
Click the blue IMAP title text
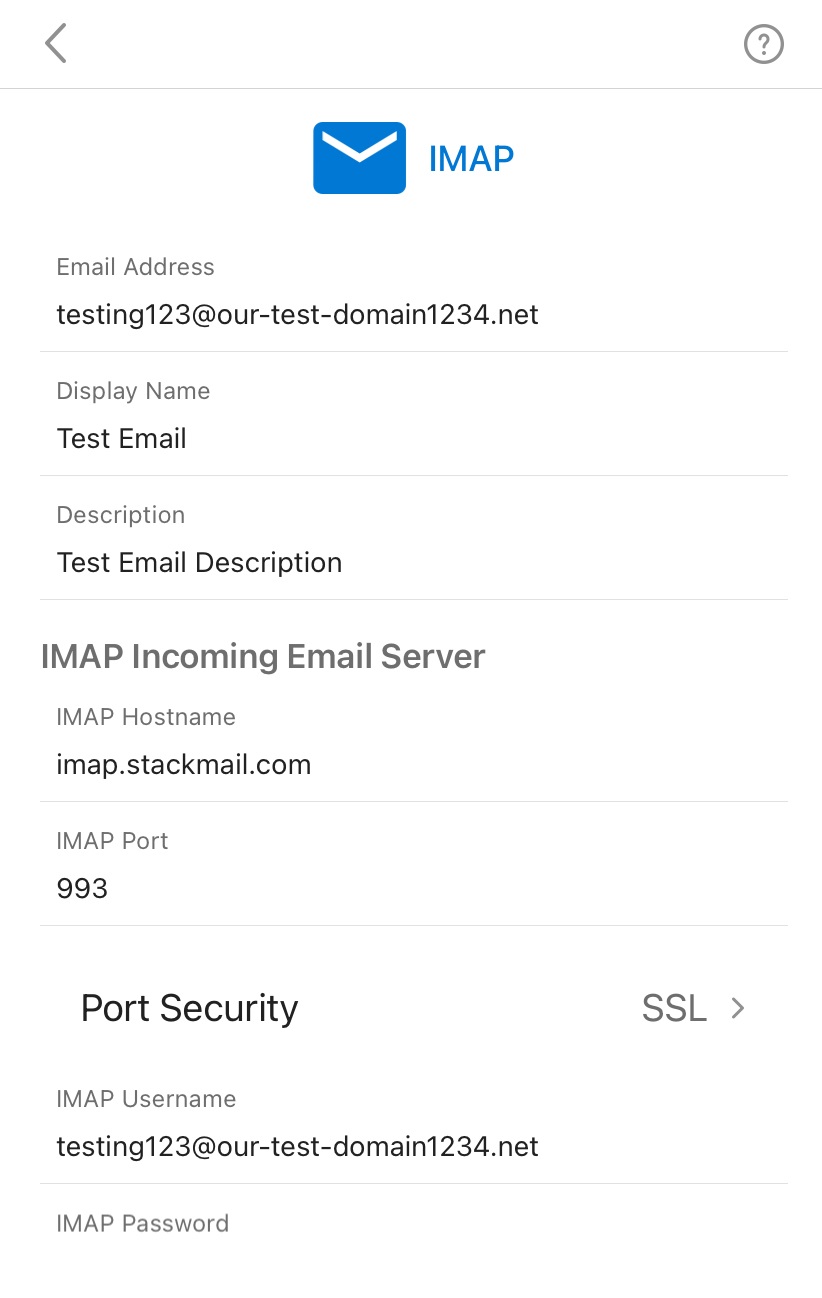click(471, 158)
